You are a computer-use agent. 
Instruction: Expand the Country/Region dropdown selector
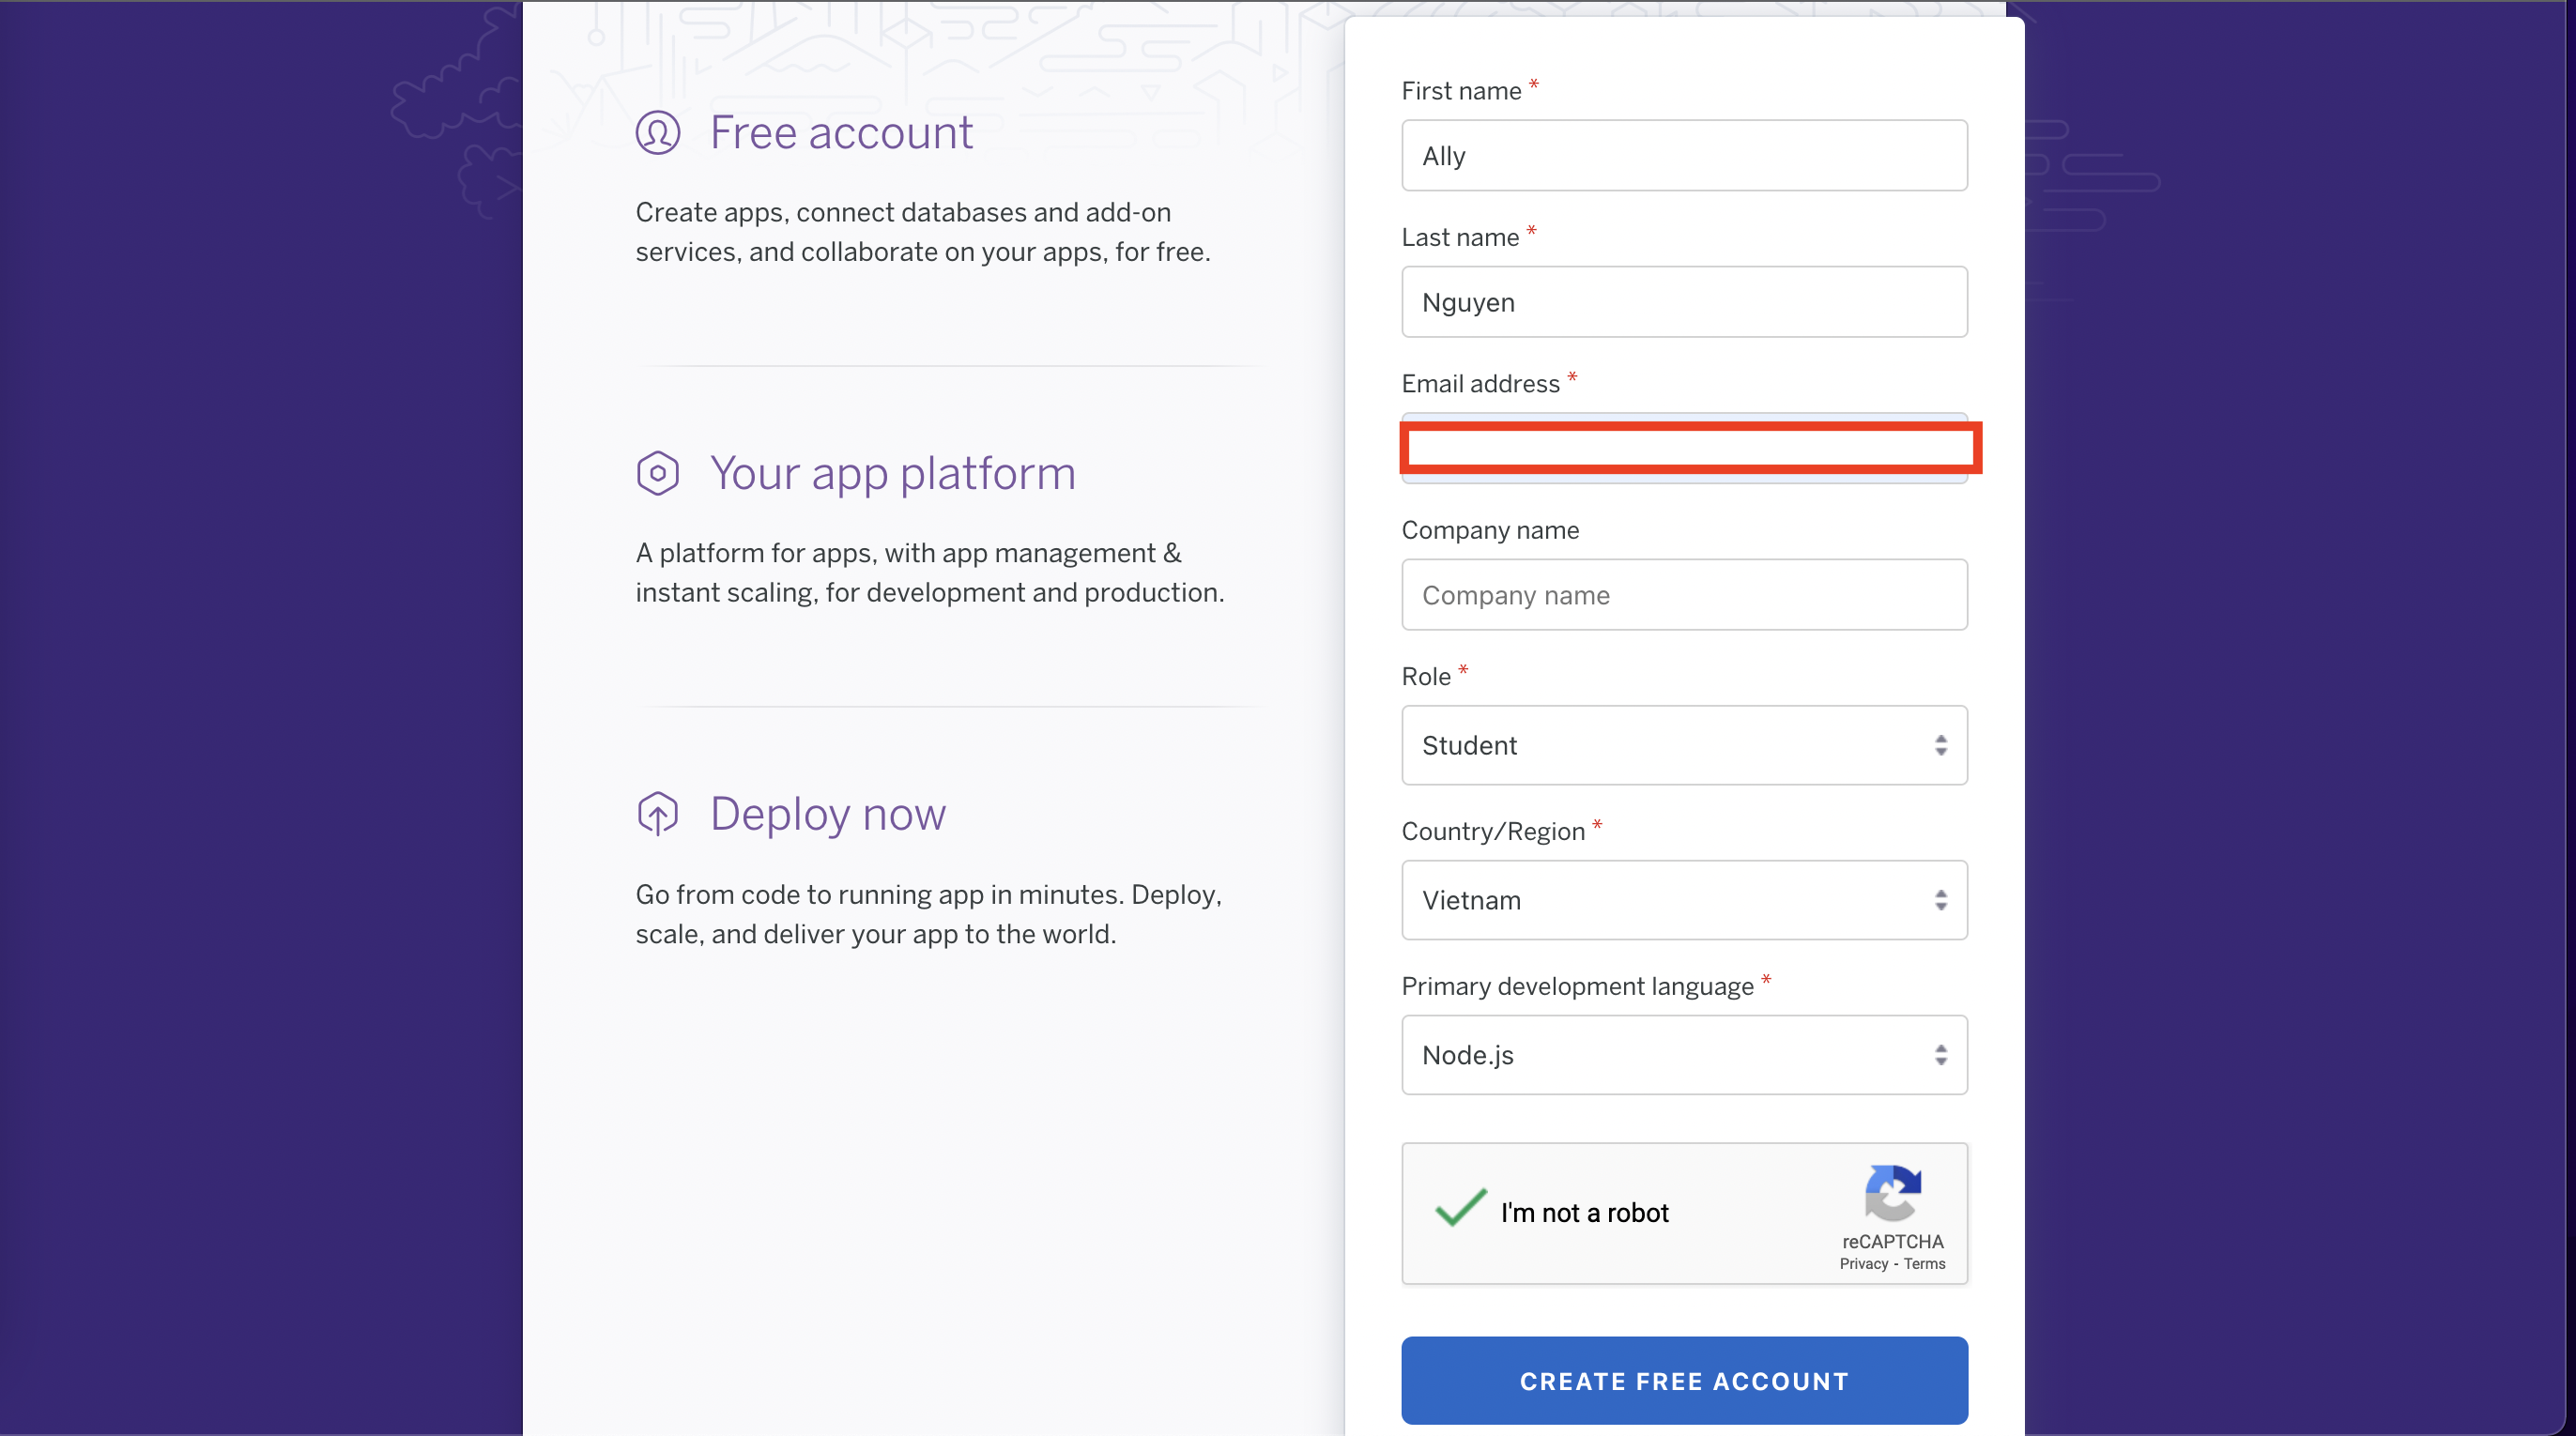[1683, 900]
